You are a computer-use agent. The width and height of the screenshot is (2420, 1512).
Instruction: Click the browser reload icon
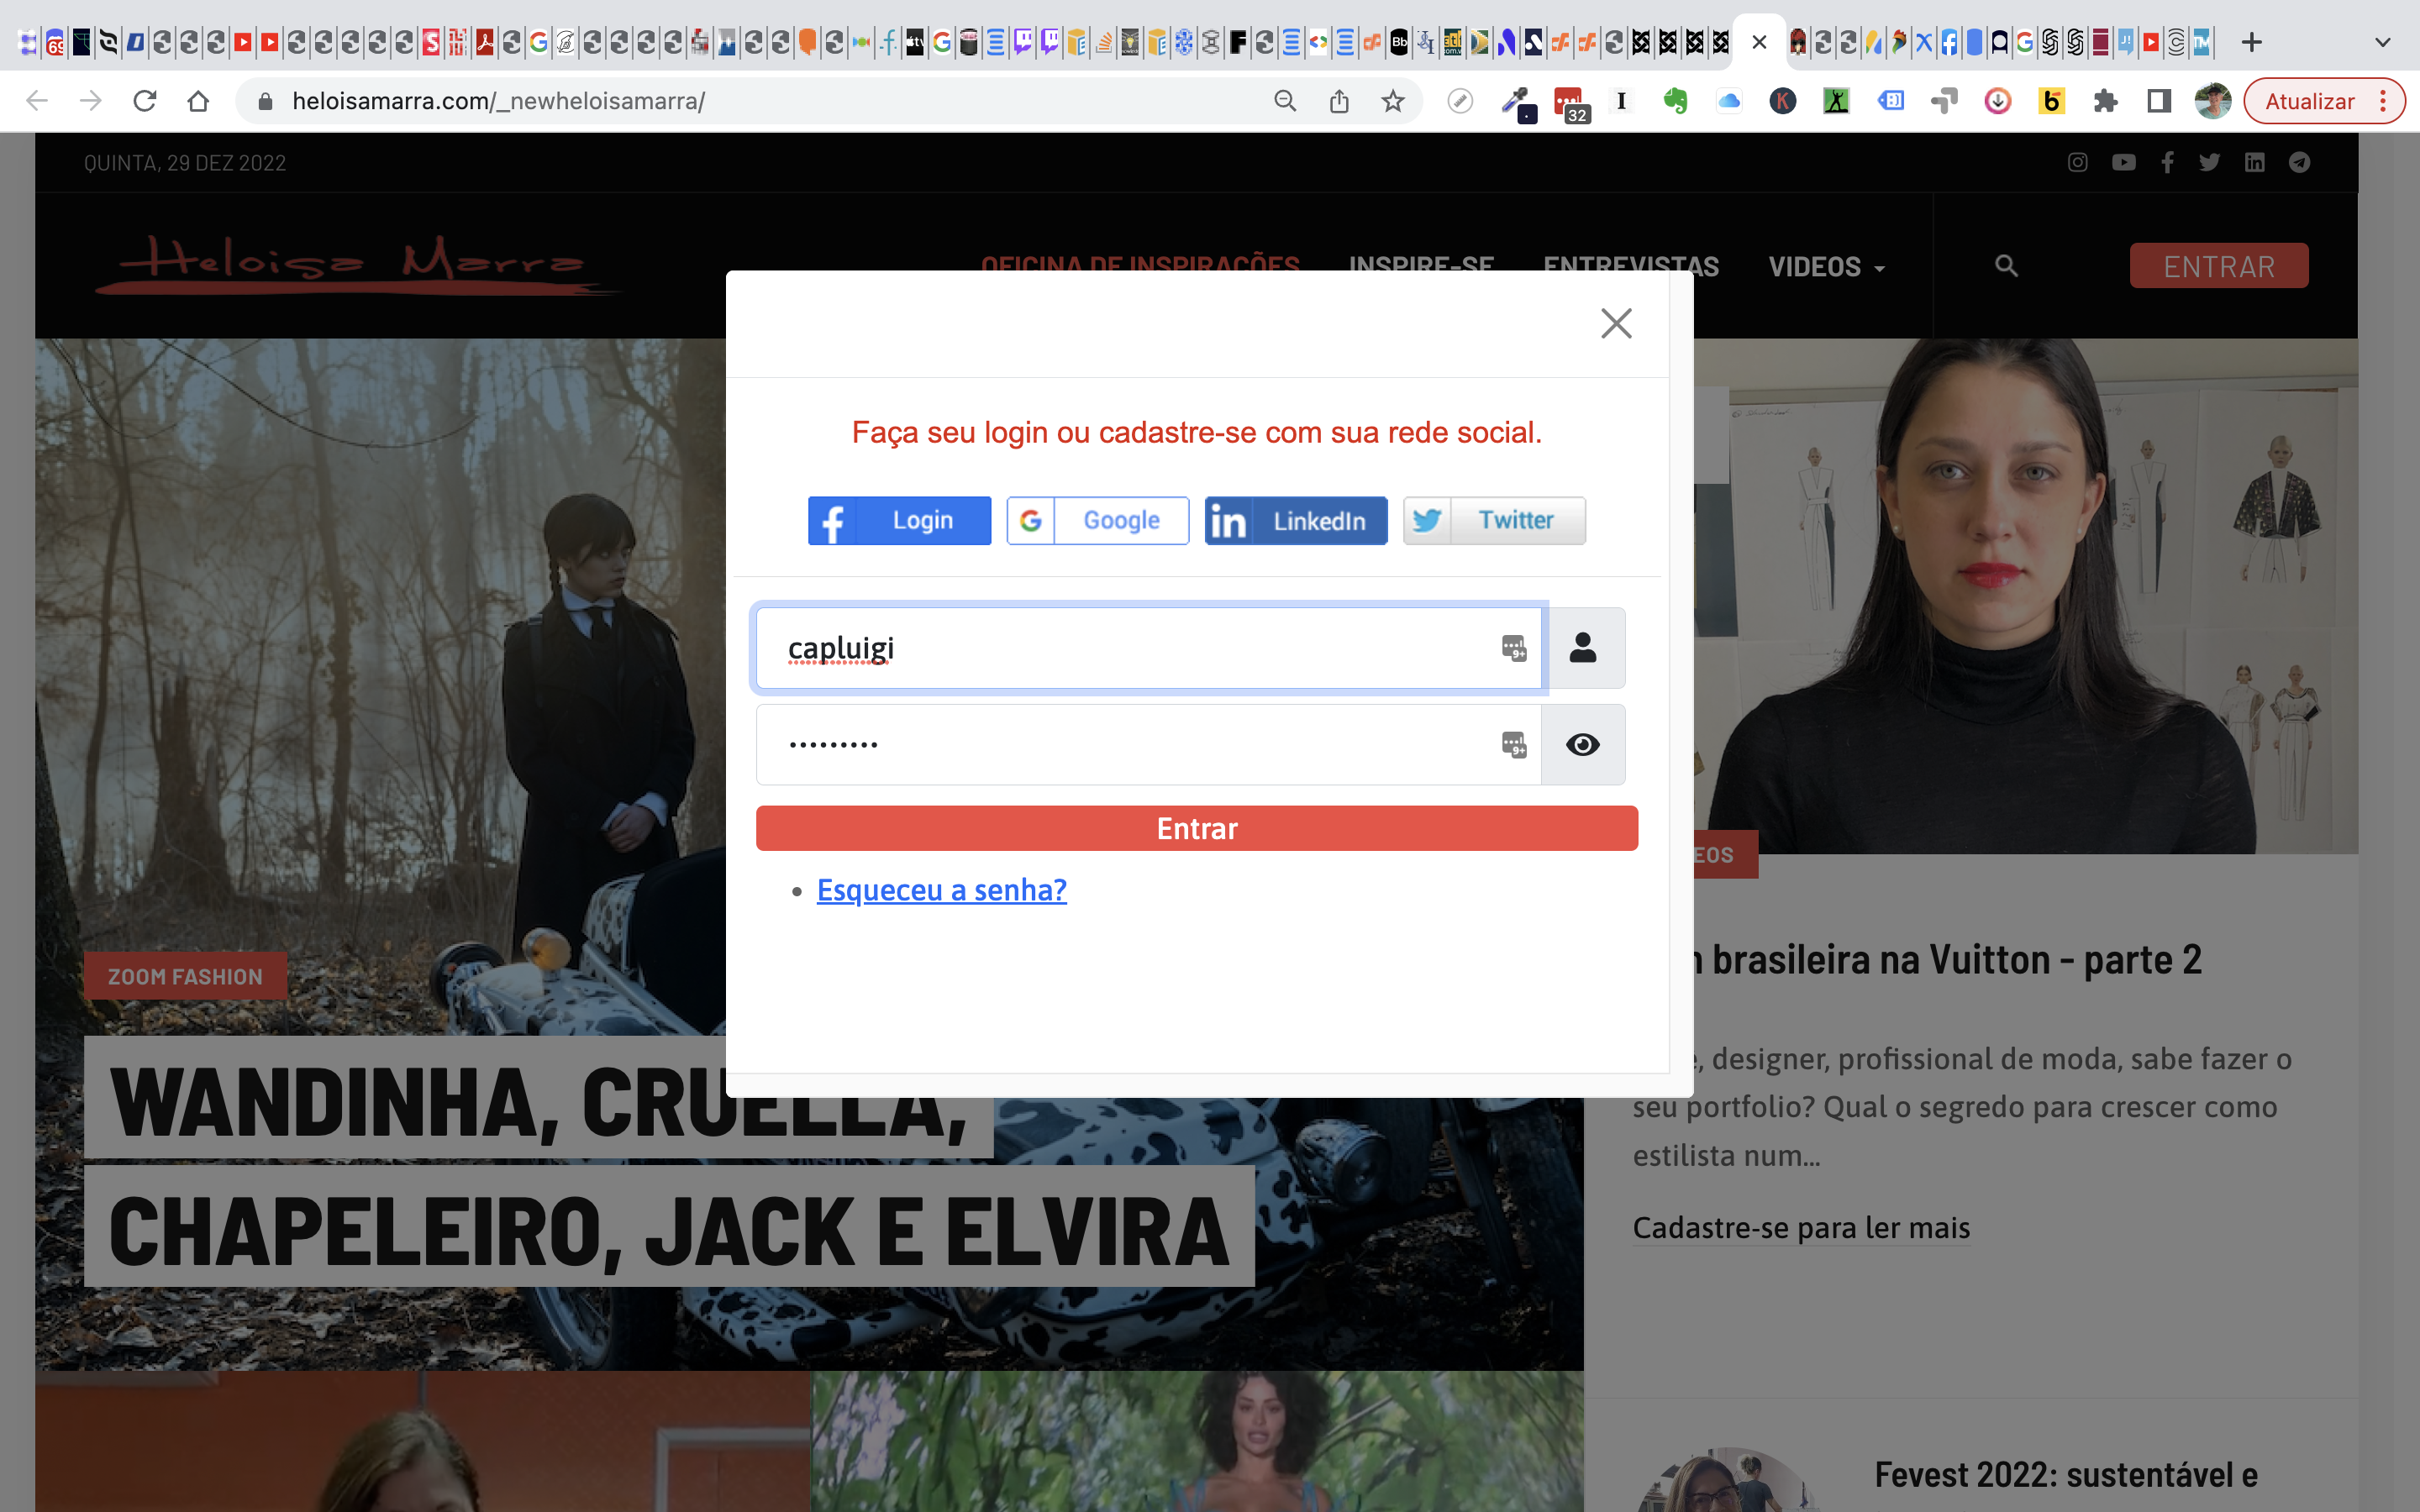(145, 101)
